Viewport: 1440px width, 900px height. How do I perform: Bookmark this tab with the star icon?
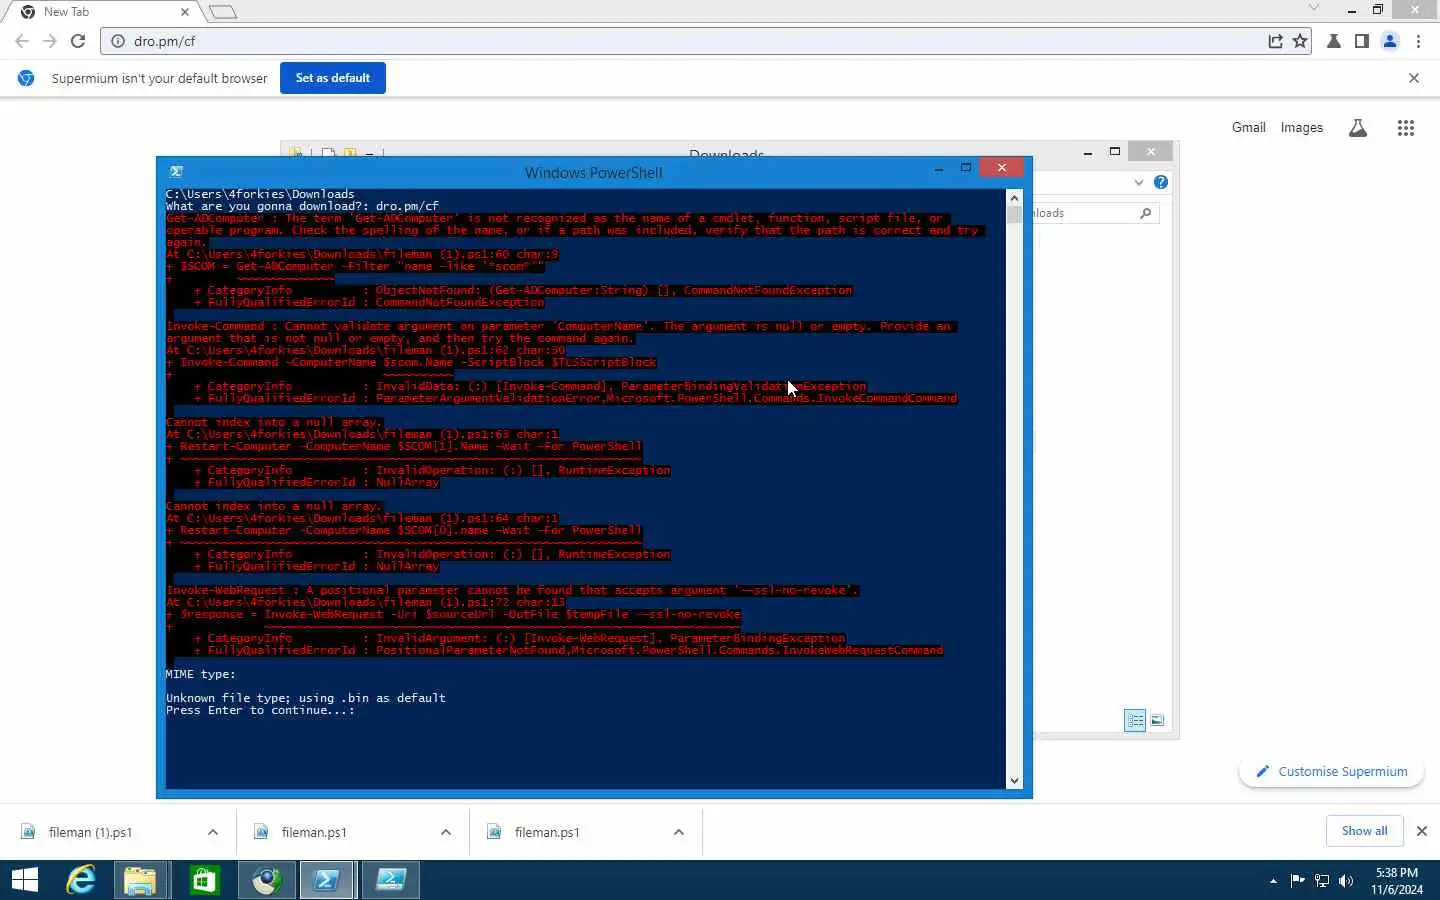click(x=1300, y=41)
